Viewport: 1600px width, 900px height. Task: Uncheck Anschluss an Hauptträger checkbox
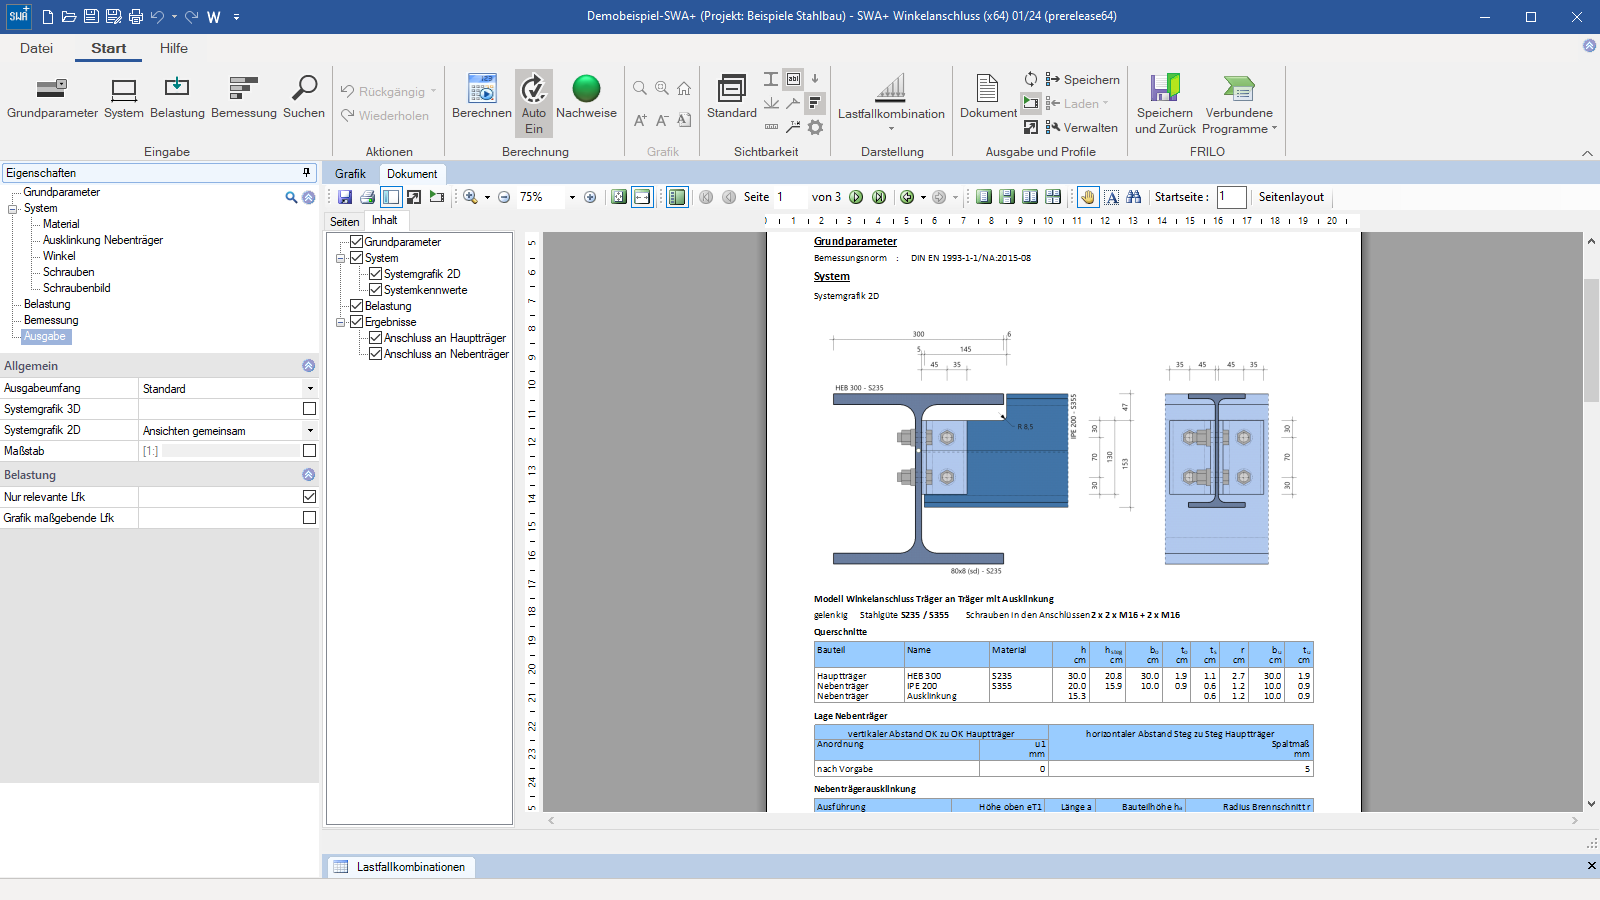(376, 338)
